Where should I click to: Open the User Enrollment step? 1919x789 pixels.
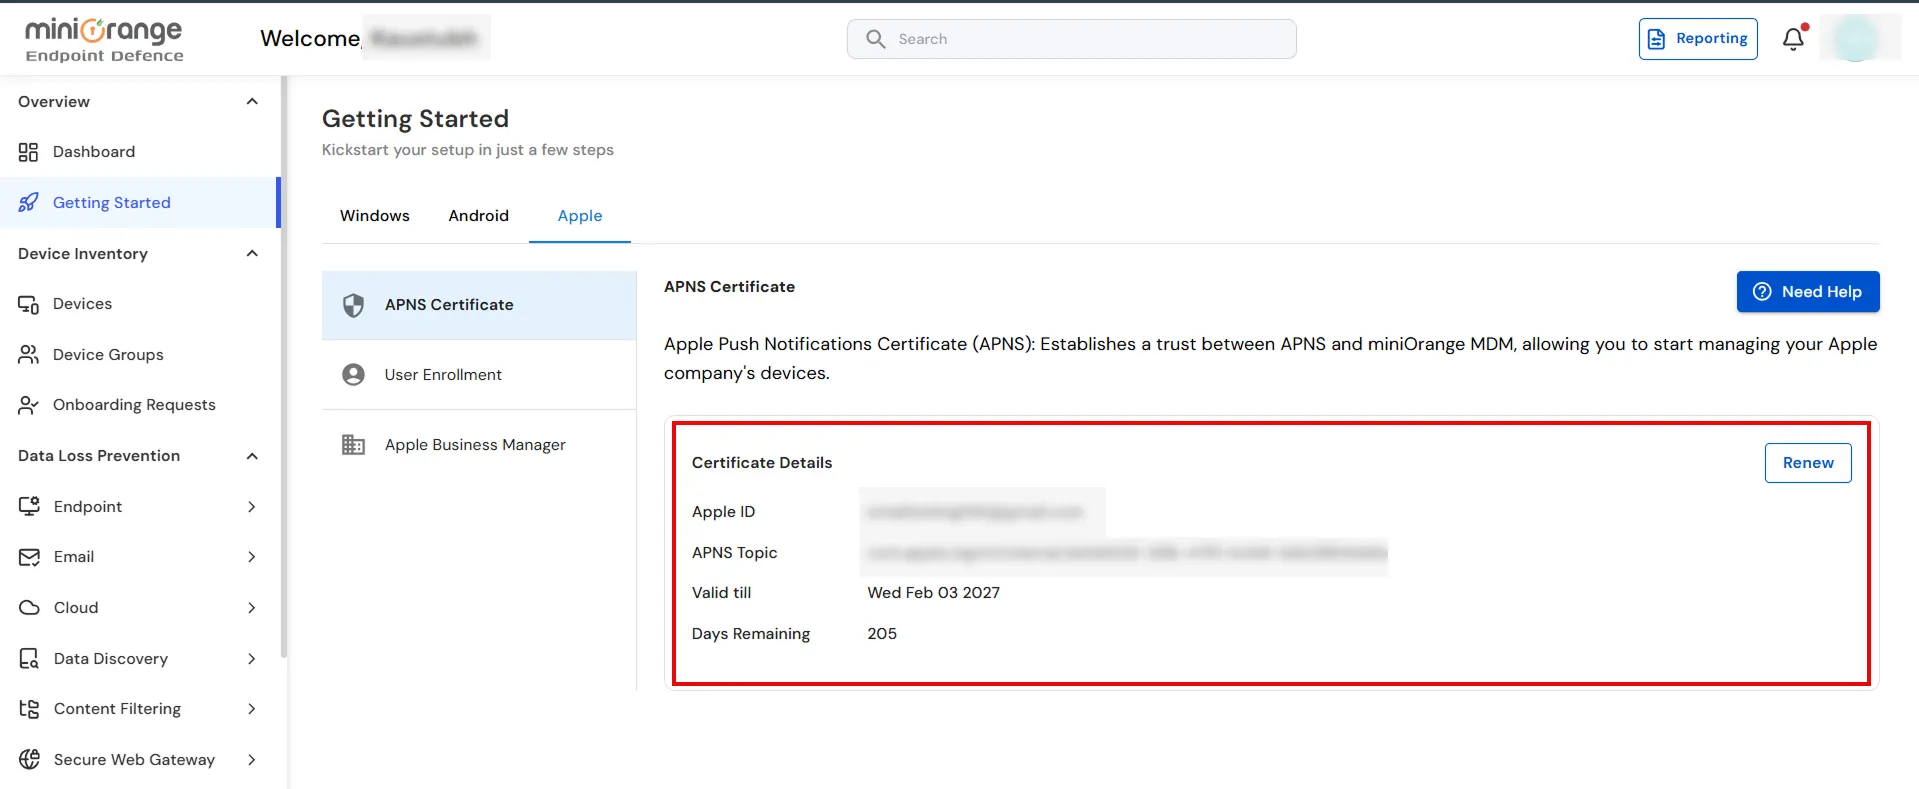tap(479, 375)
